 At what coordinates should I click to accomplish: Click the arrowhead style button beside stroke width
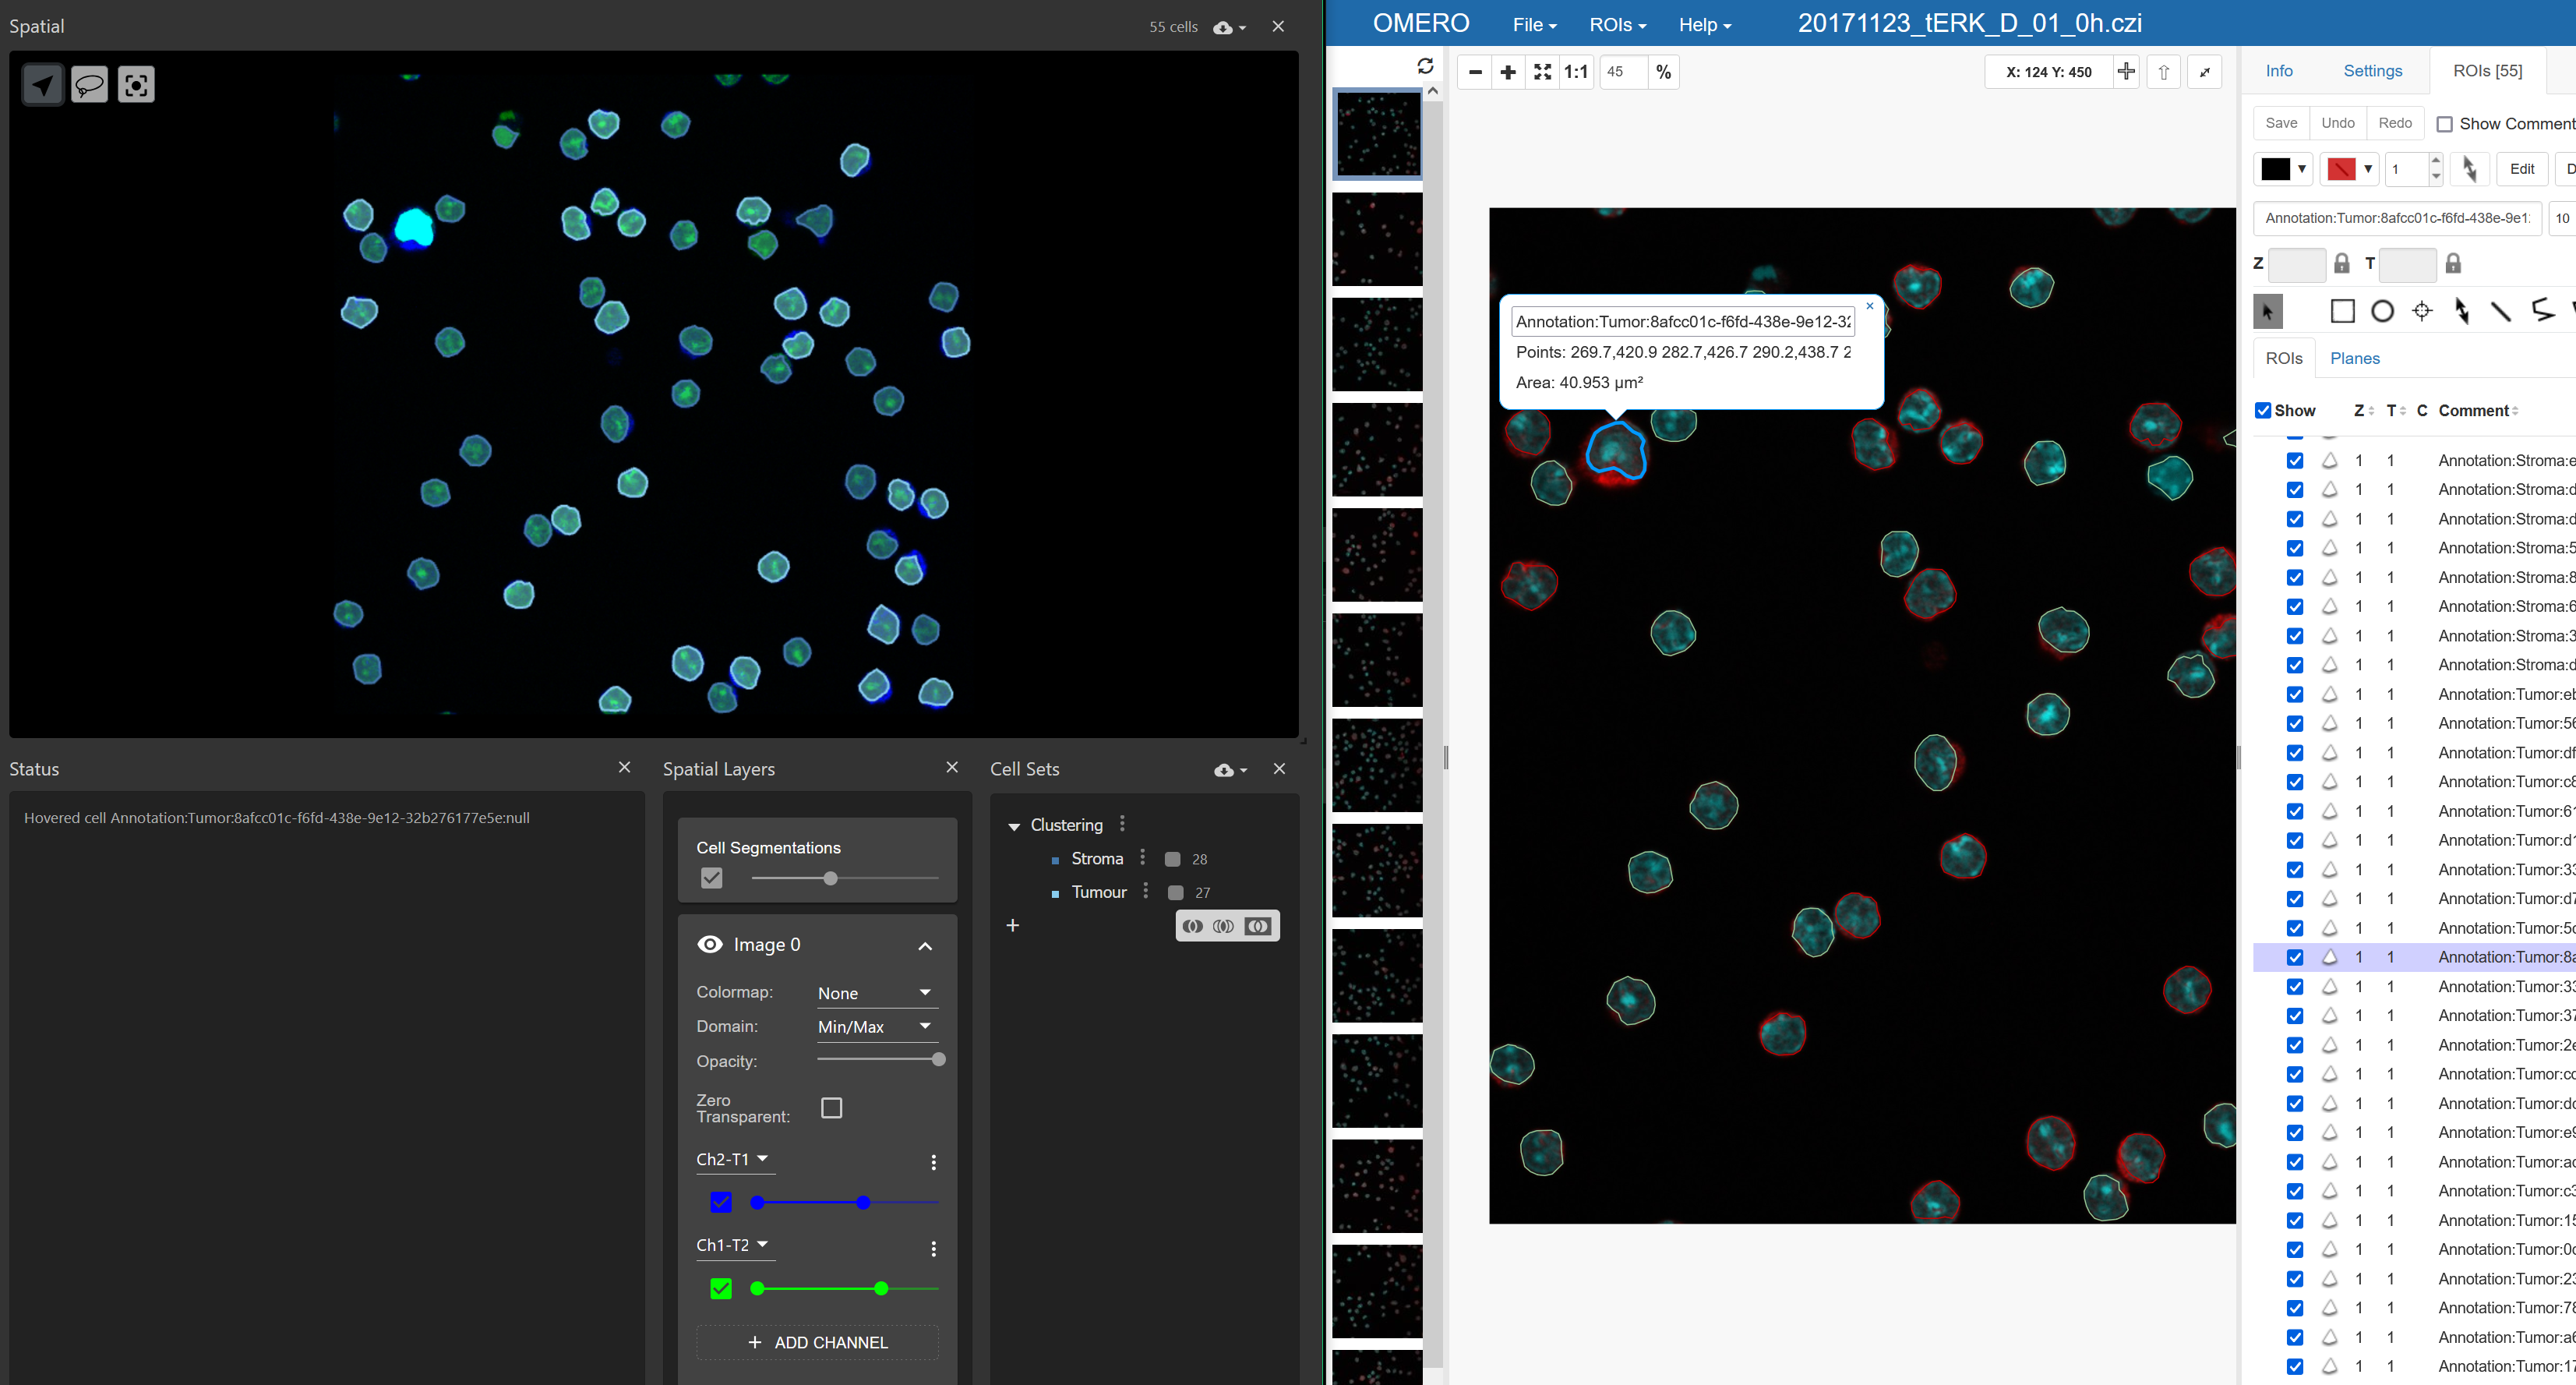(x=2469, y=169)
